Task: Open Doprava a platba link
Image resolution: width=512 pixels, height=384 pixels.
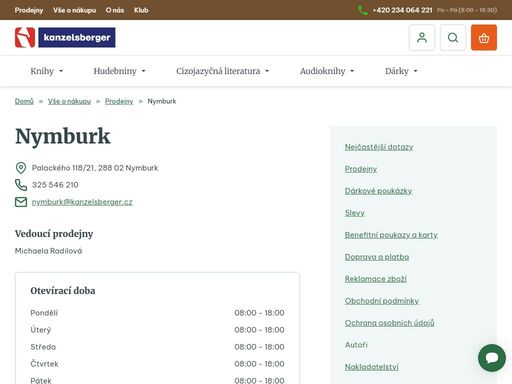Action: (377, 257)
